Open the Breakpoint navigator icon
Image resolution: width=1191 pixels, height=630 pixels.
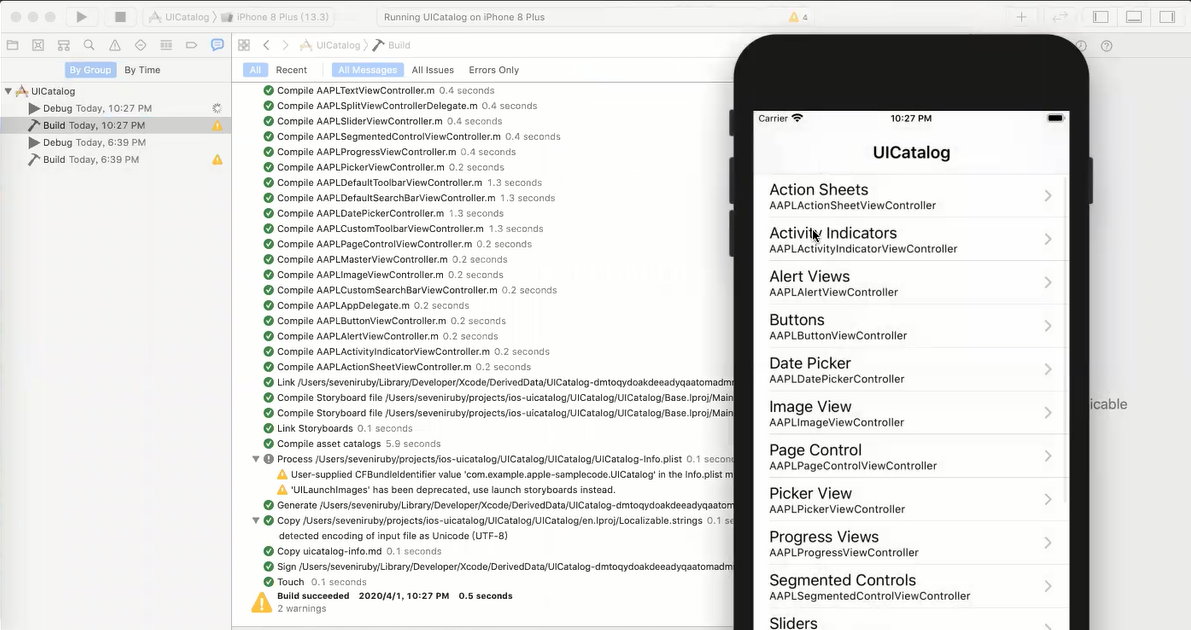[x=191, y=46]
